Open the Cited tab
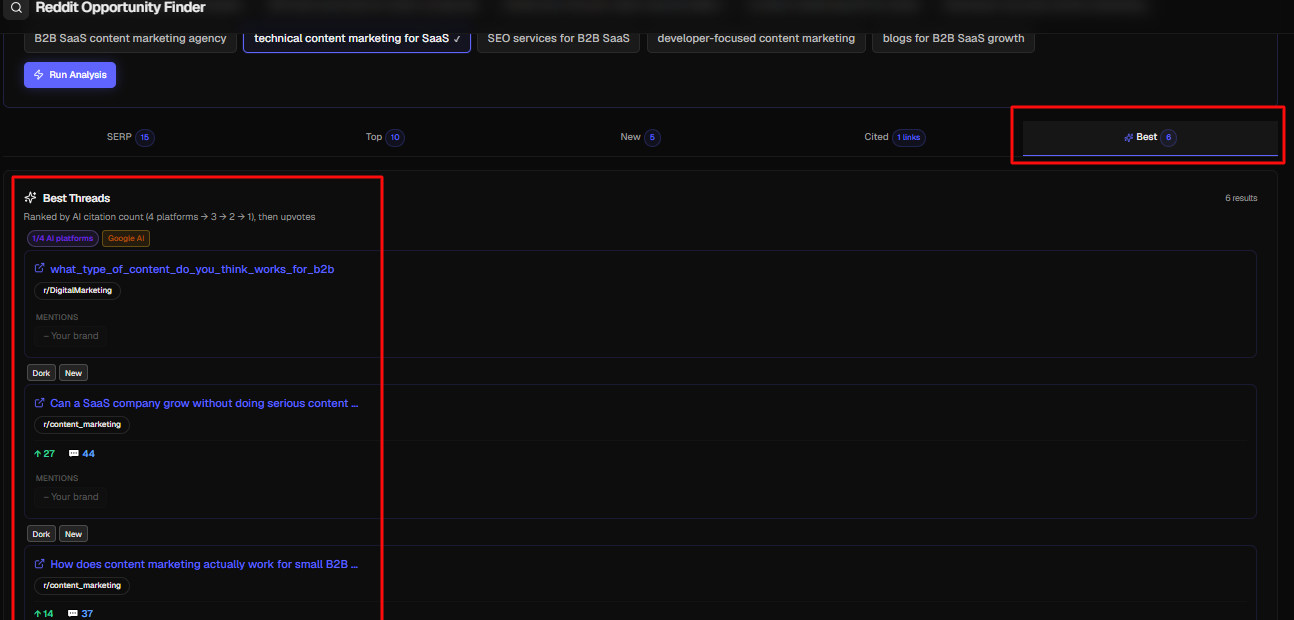1294x620 pixels. pos(894,137)
